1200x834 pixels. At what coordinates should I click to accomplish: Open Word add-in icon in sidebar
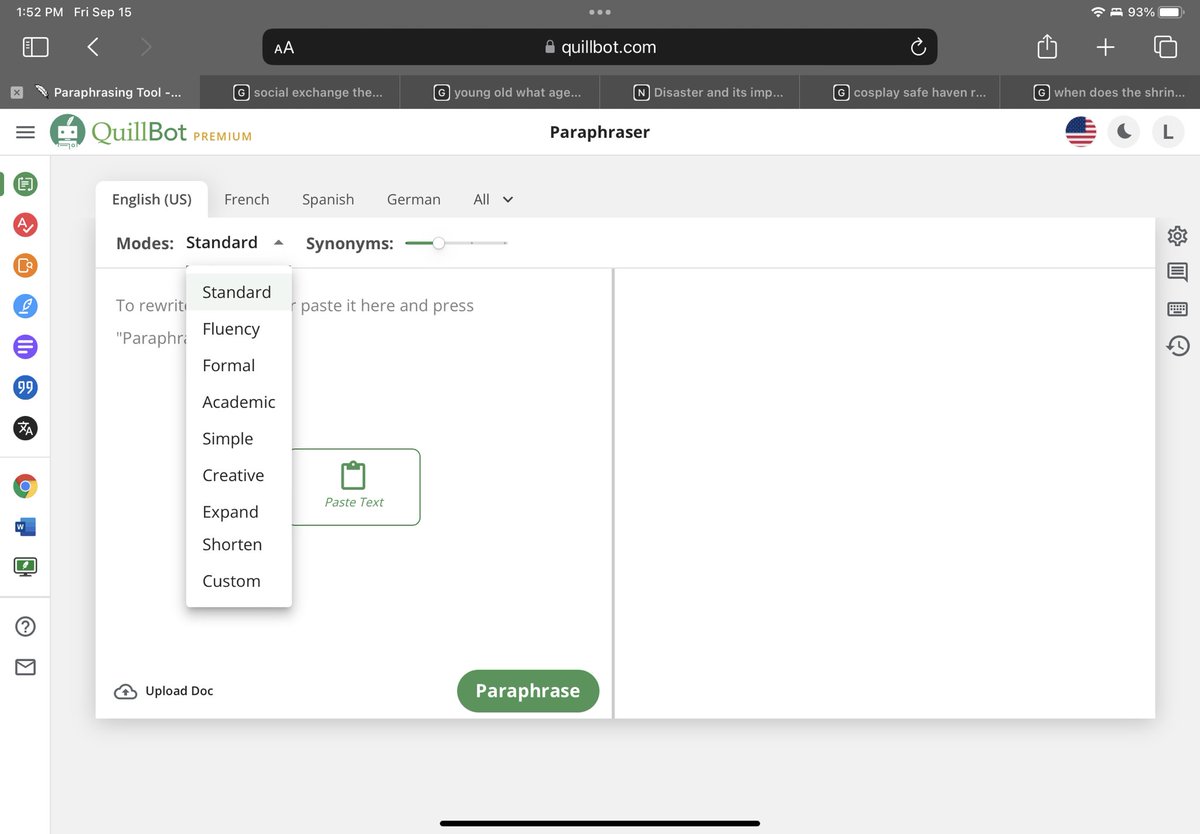[x=25, y=527]
